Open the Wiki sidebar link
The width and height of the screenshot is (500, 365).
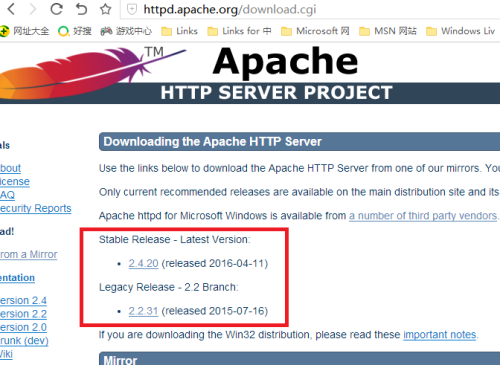(6, 354)
